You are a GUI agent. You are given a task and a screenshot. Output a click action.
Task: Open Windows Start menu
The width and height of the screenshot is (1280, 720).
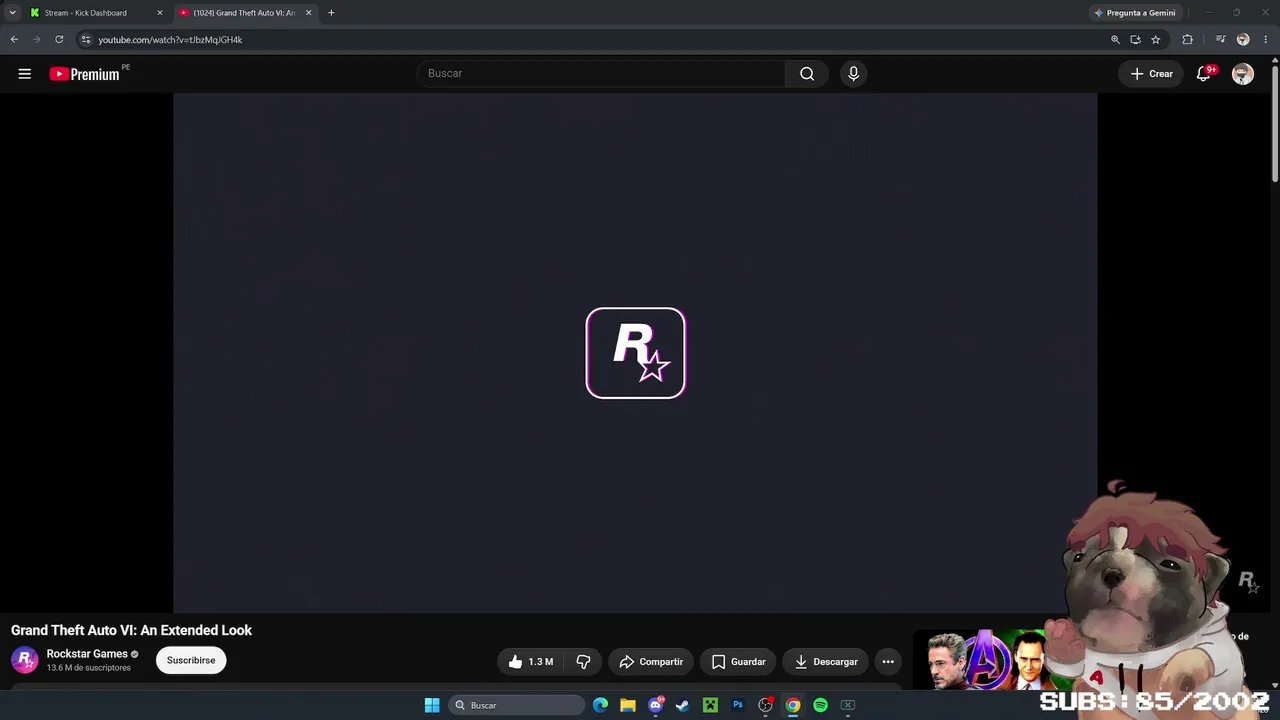pos(432,705)
